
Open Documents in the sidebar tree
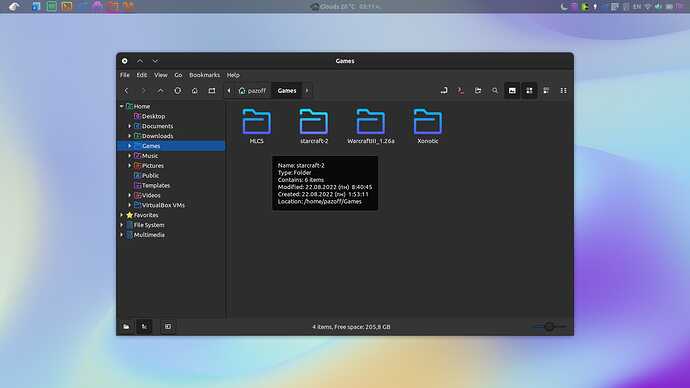[153, 126]
